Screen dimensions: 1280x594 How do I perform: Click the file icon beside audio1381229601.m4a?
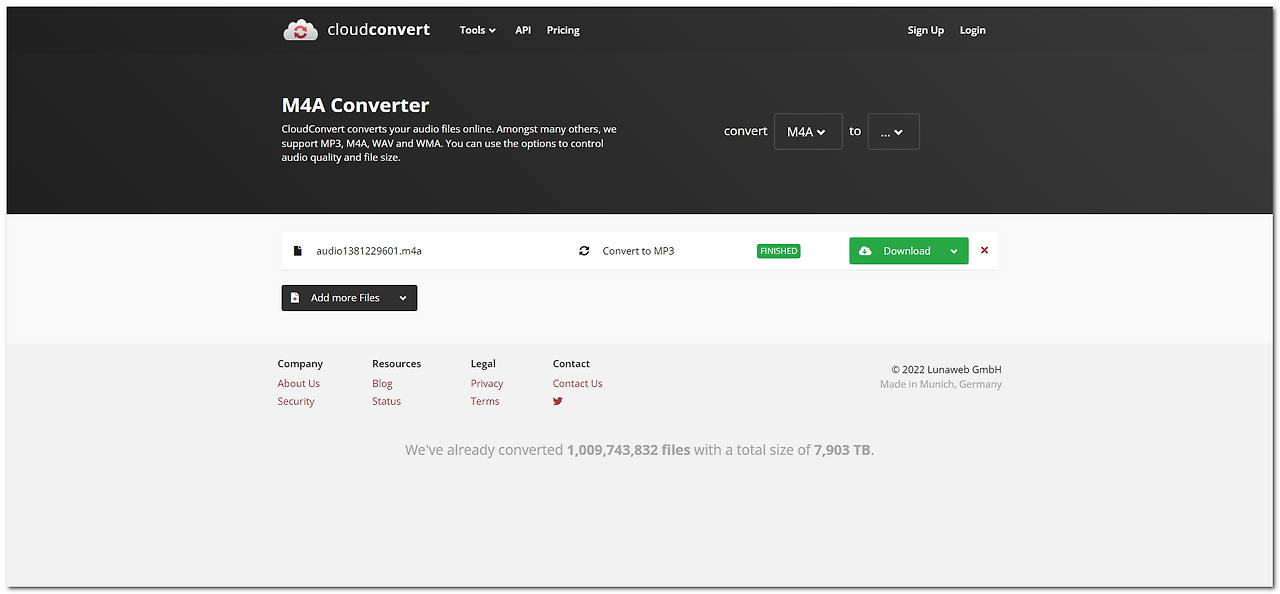297,250
